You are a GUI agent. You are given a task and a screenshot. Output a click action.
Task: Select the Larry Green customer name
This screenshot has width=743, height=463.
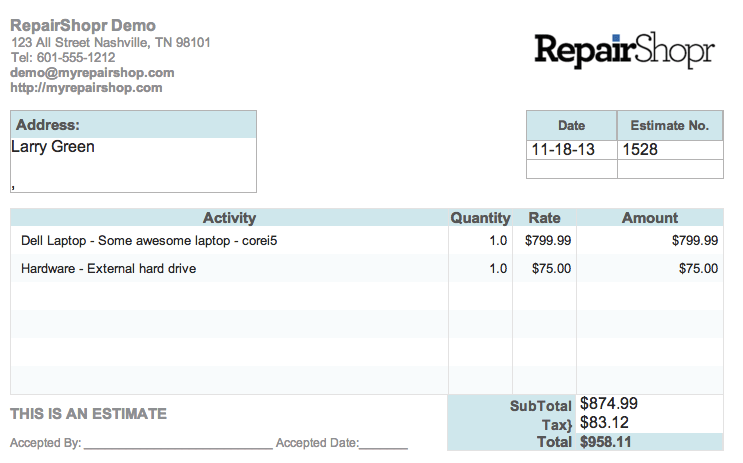pos(53,146)
